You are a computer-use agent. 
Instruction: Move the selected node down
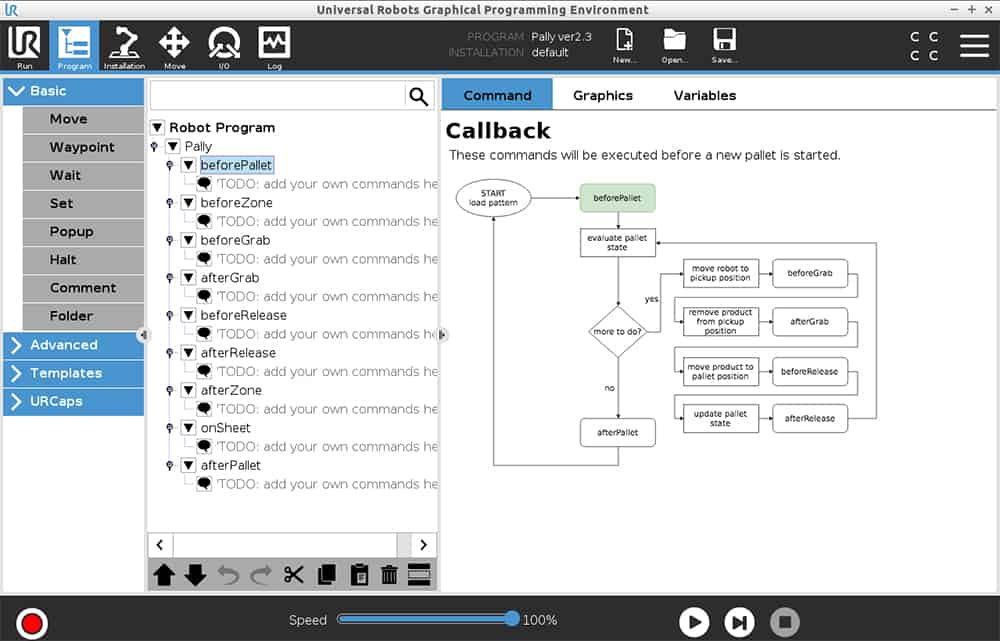195,575
